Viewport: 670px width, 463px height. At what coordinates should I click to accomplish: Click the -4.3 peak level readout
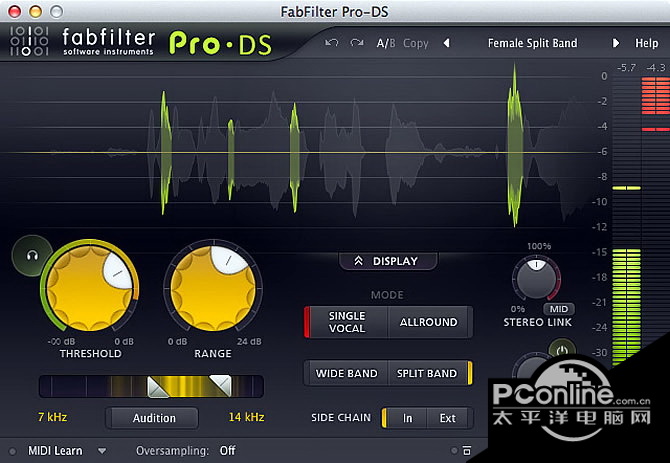tap(655, 67)
